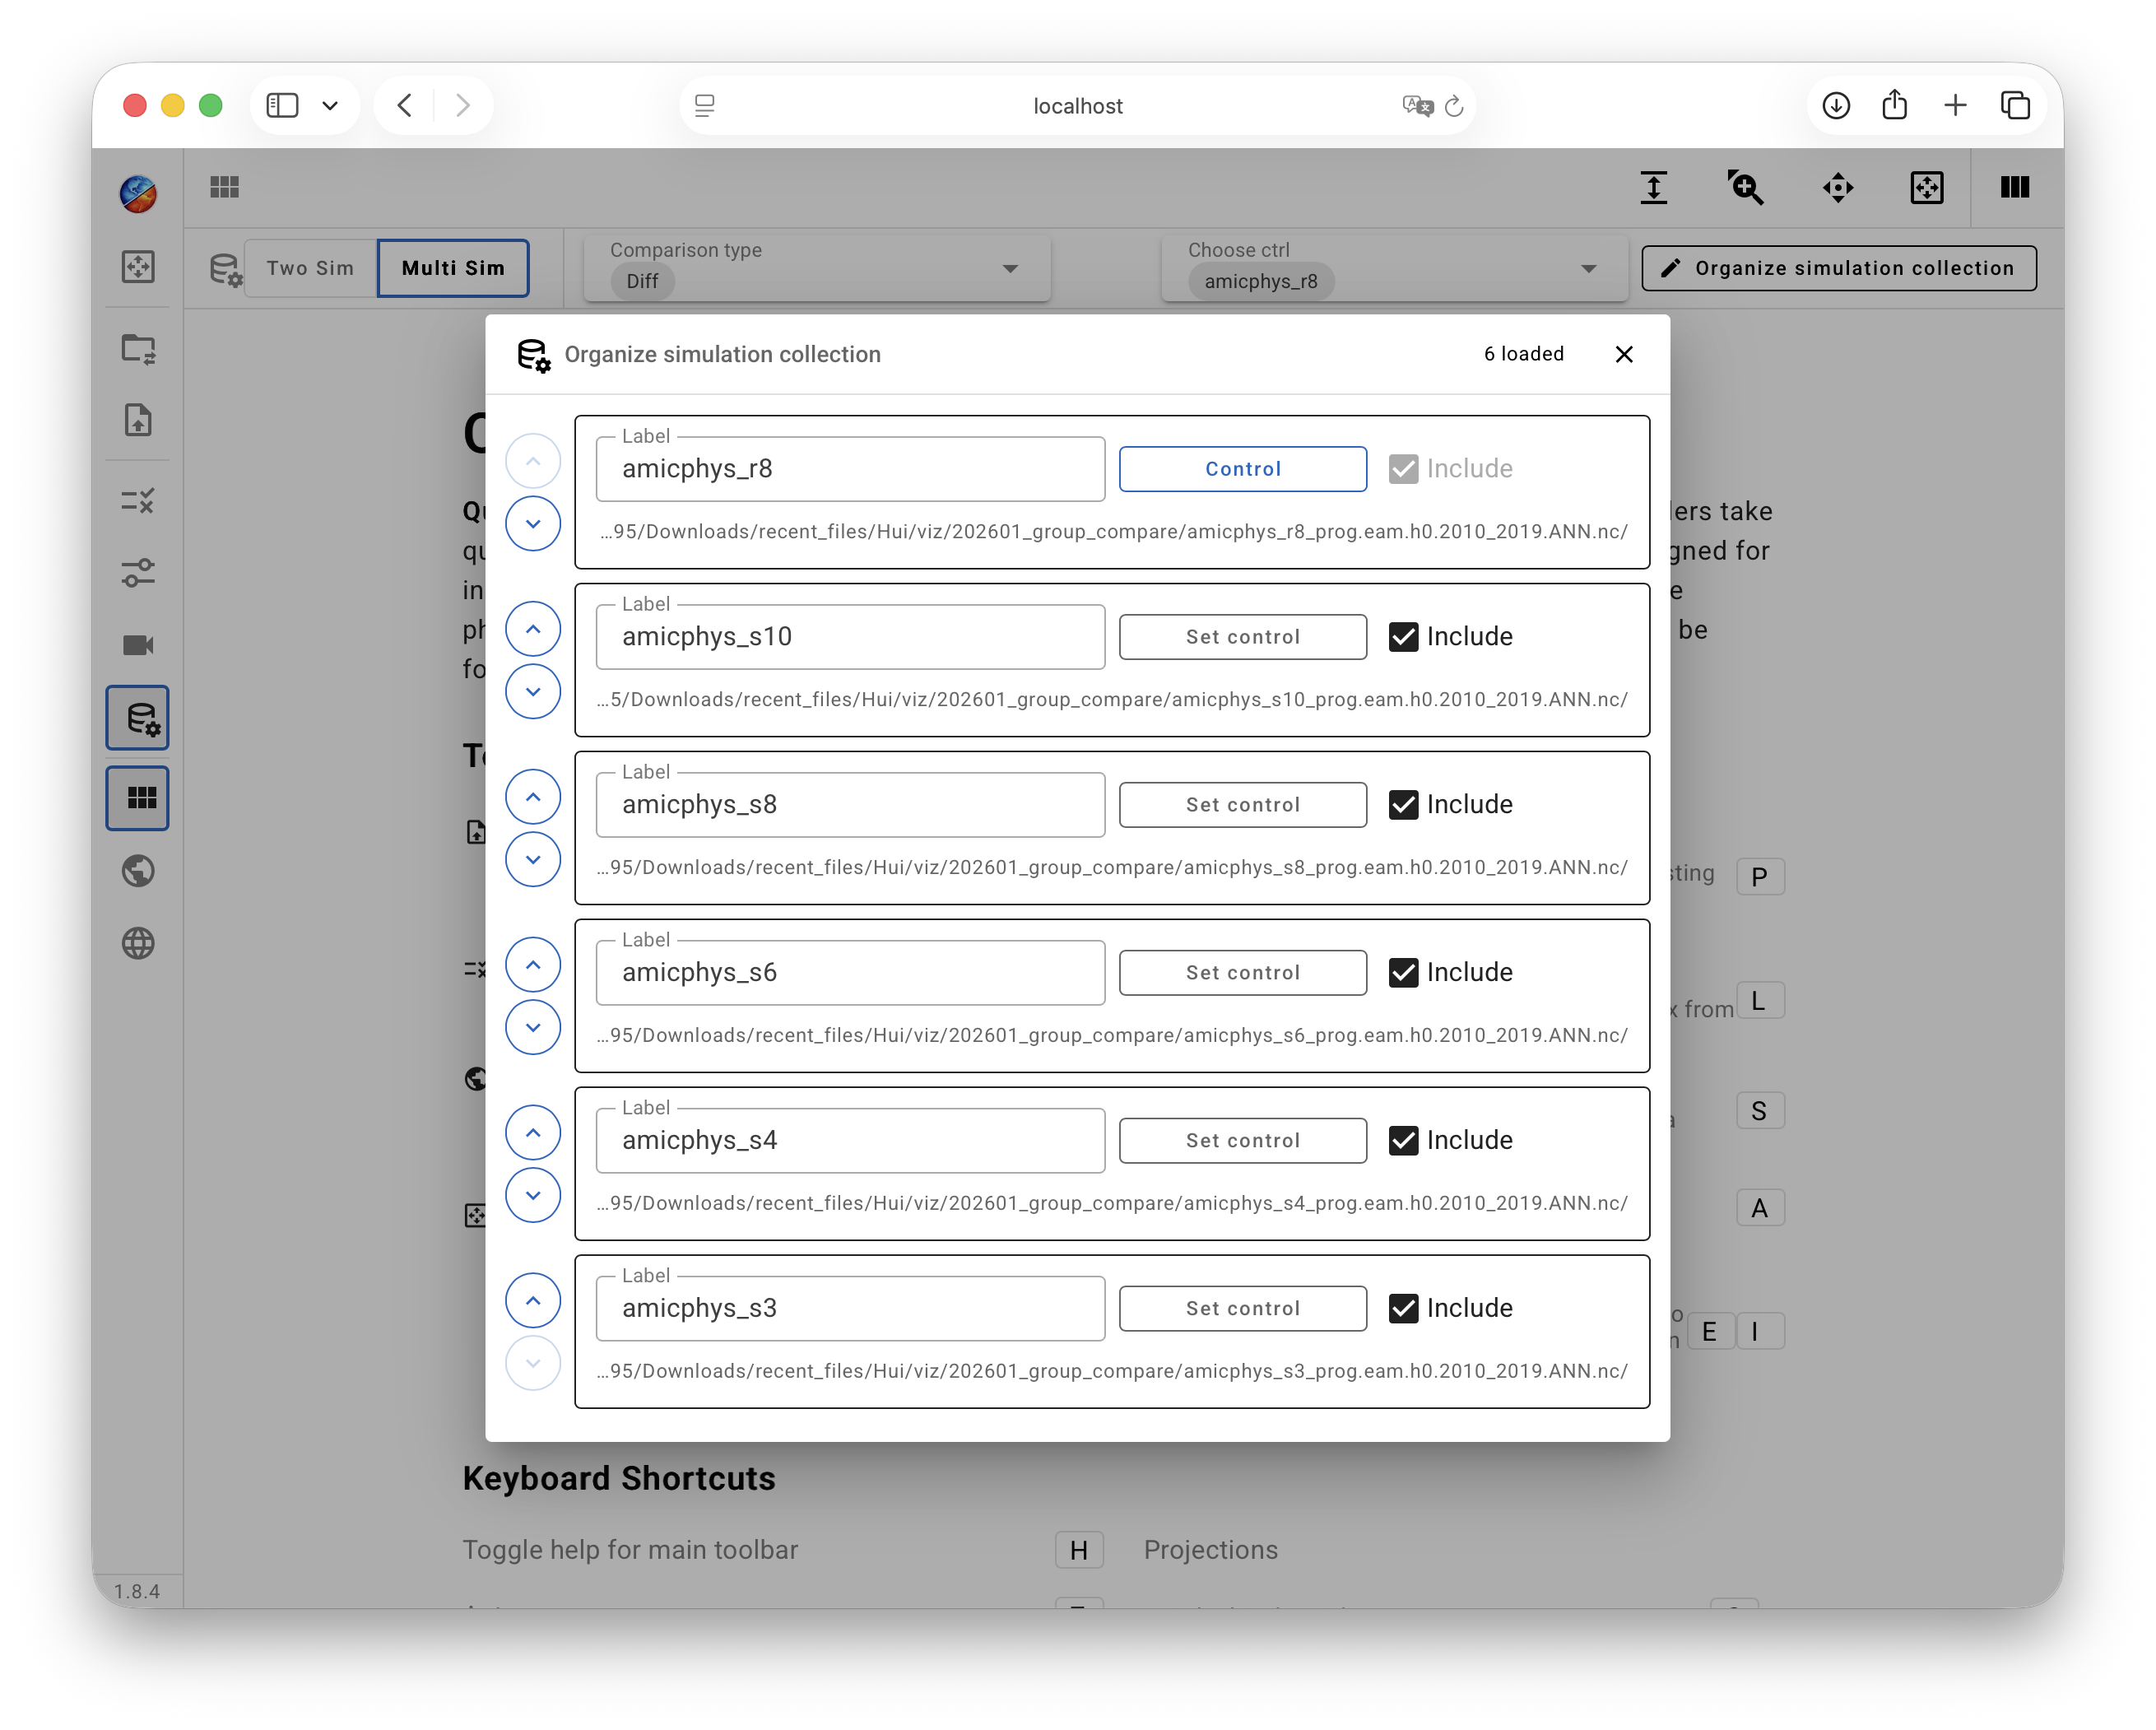
Task: Select the sidebar grid view icon
Action: point(138,797)
